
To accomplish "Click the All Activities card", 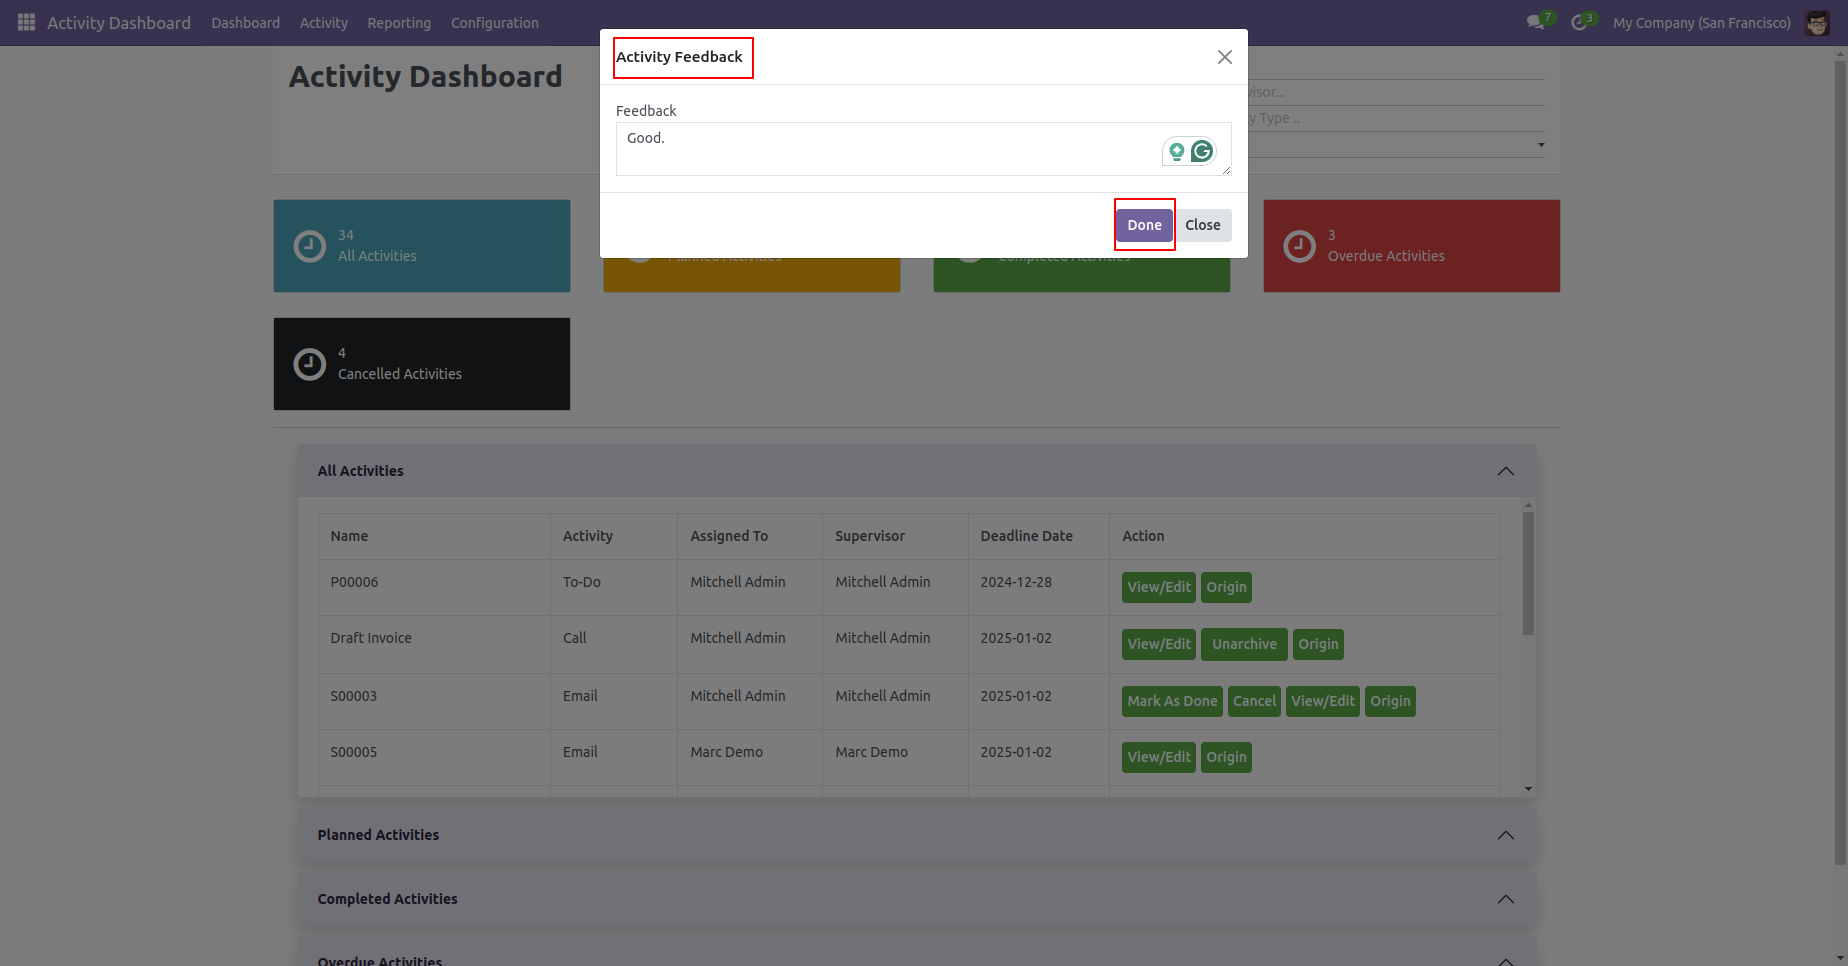I will (x=422, y=246).
